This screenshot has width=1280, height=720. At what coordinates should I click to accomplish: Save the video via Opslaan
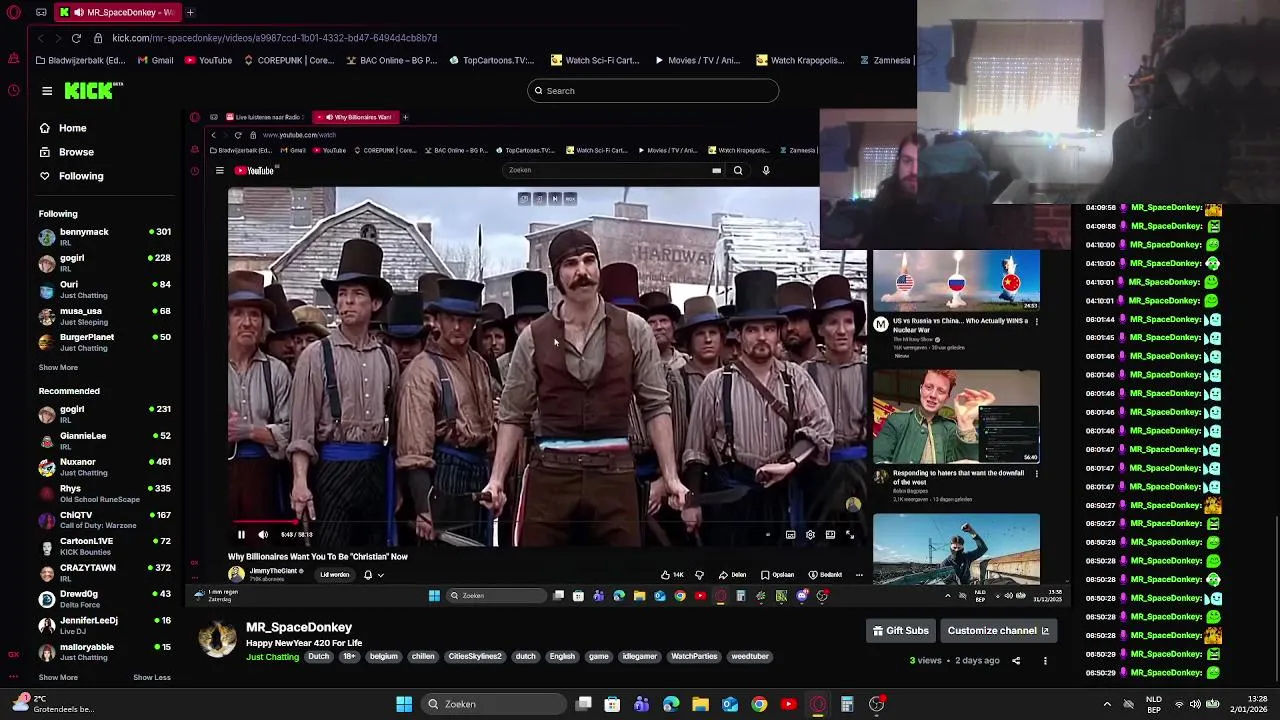pyautogui.click(x=777, y=575)
